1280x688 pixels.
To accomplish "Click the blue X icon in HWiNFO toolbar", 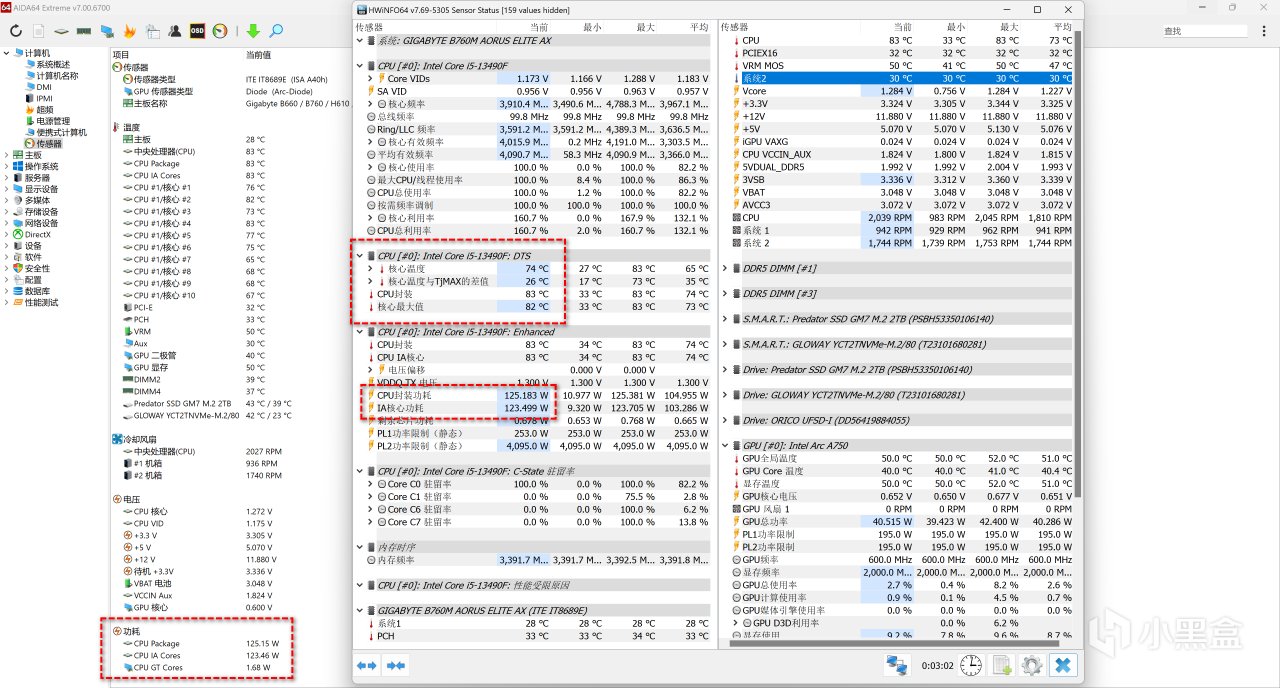I will pos(1063,665).
